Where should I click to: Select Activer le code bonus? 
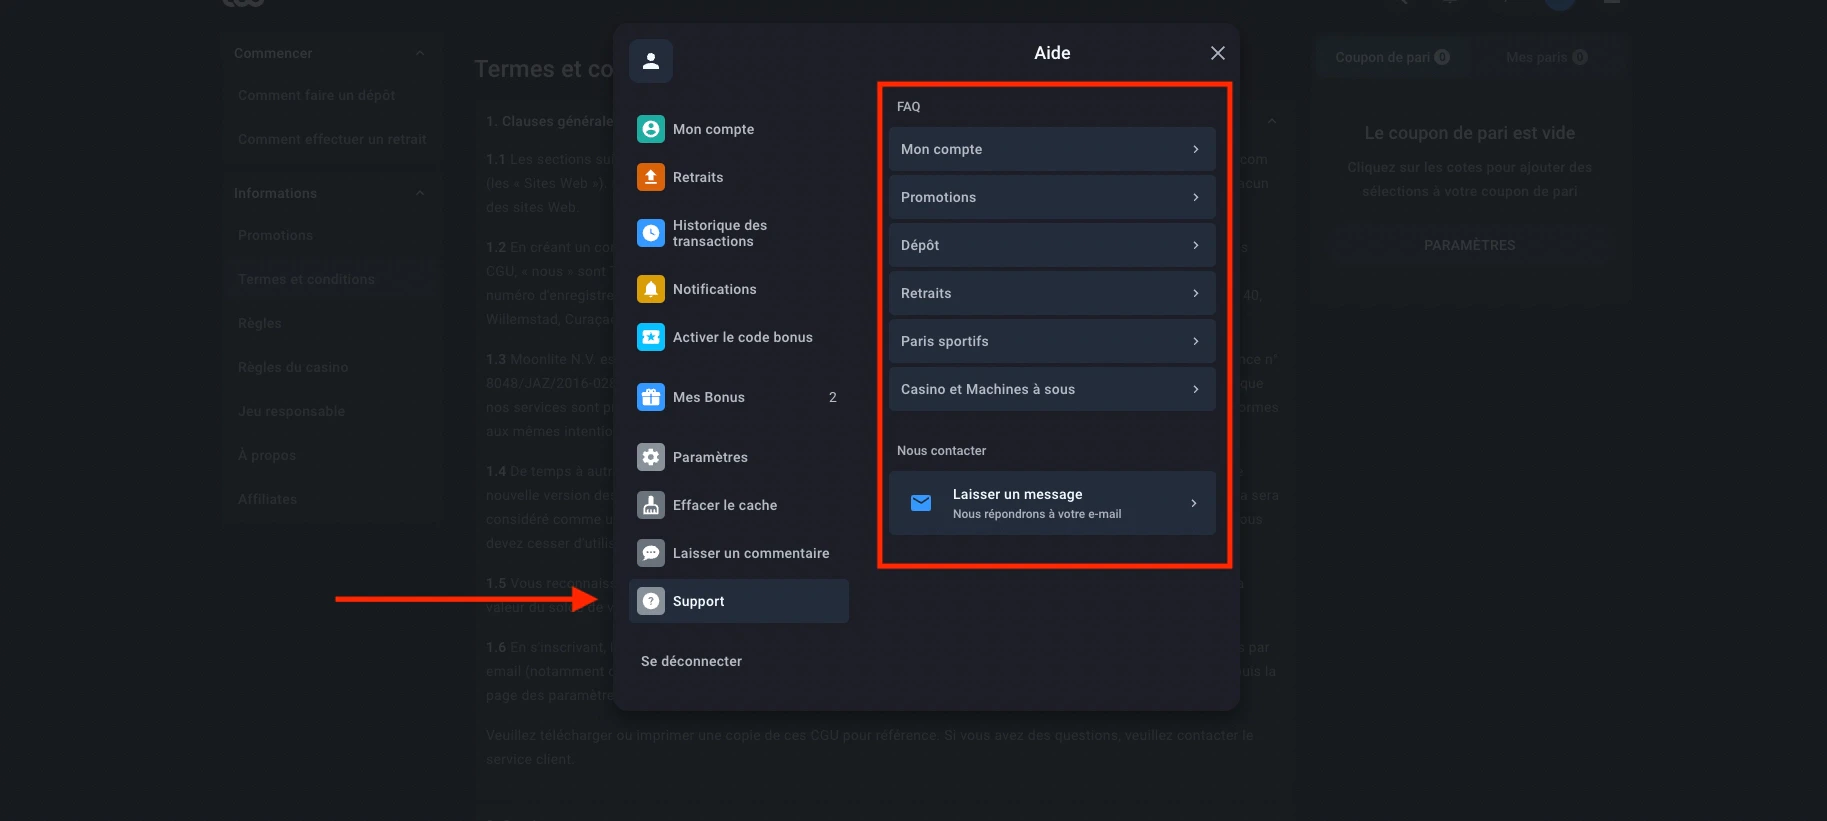(739, 337)
